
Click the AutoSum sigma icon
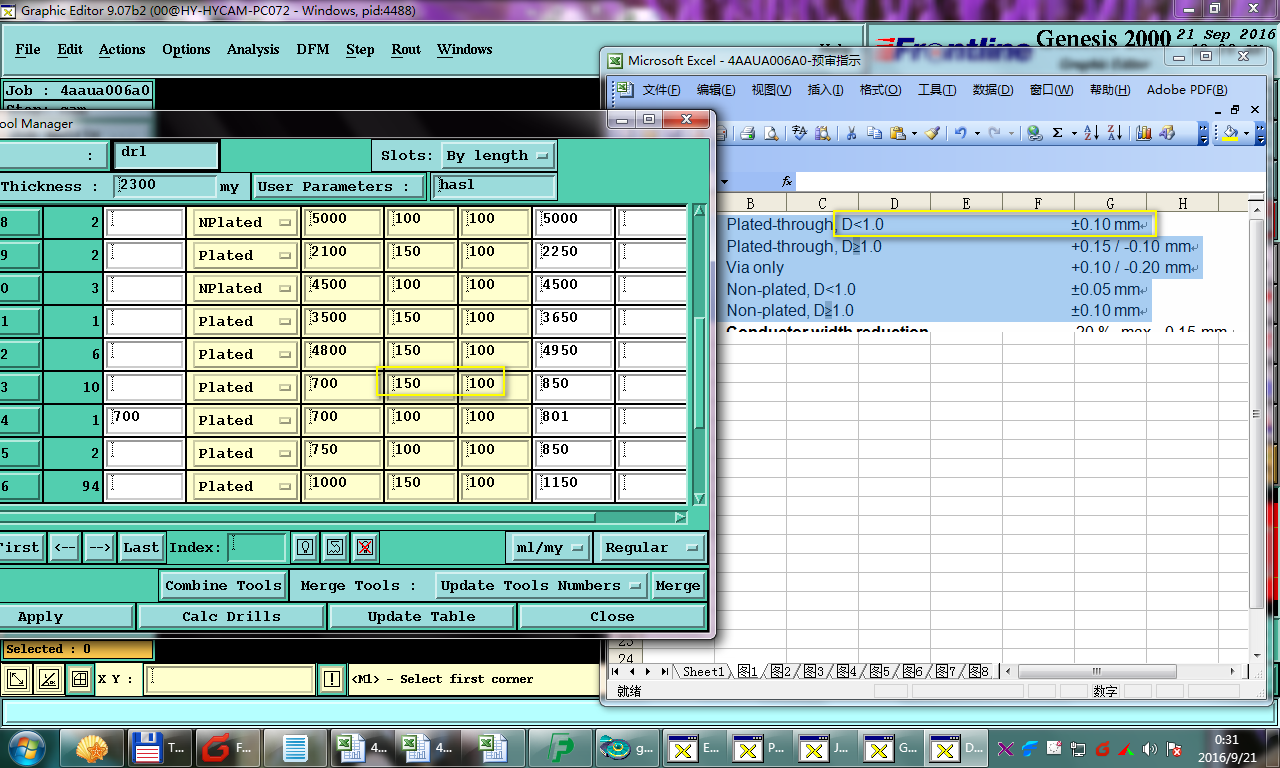click(1058, 133)
